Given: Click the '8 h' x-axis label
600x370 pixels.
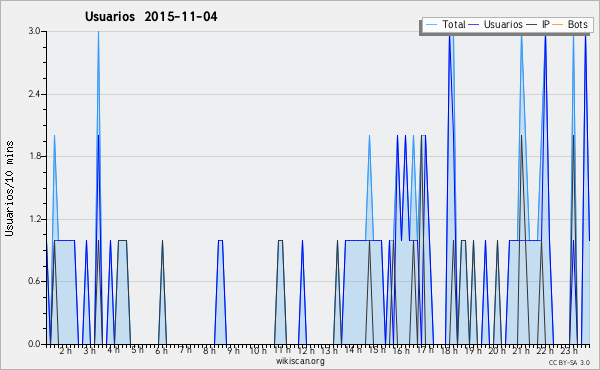Looking at the screenshot, I should coord(209,351).
